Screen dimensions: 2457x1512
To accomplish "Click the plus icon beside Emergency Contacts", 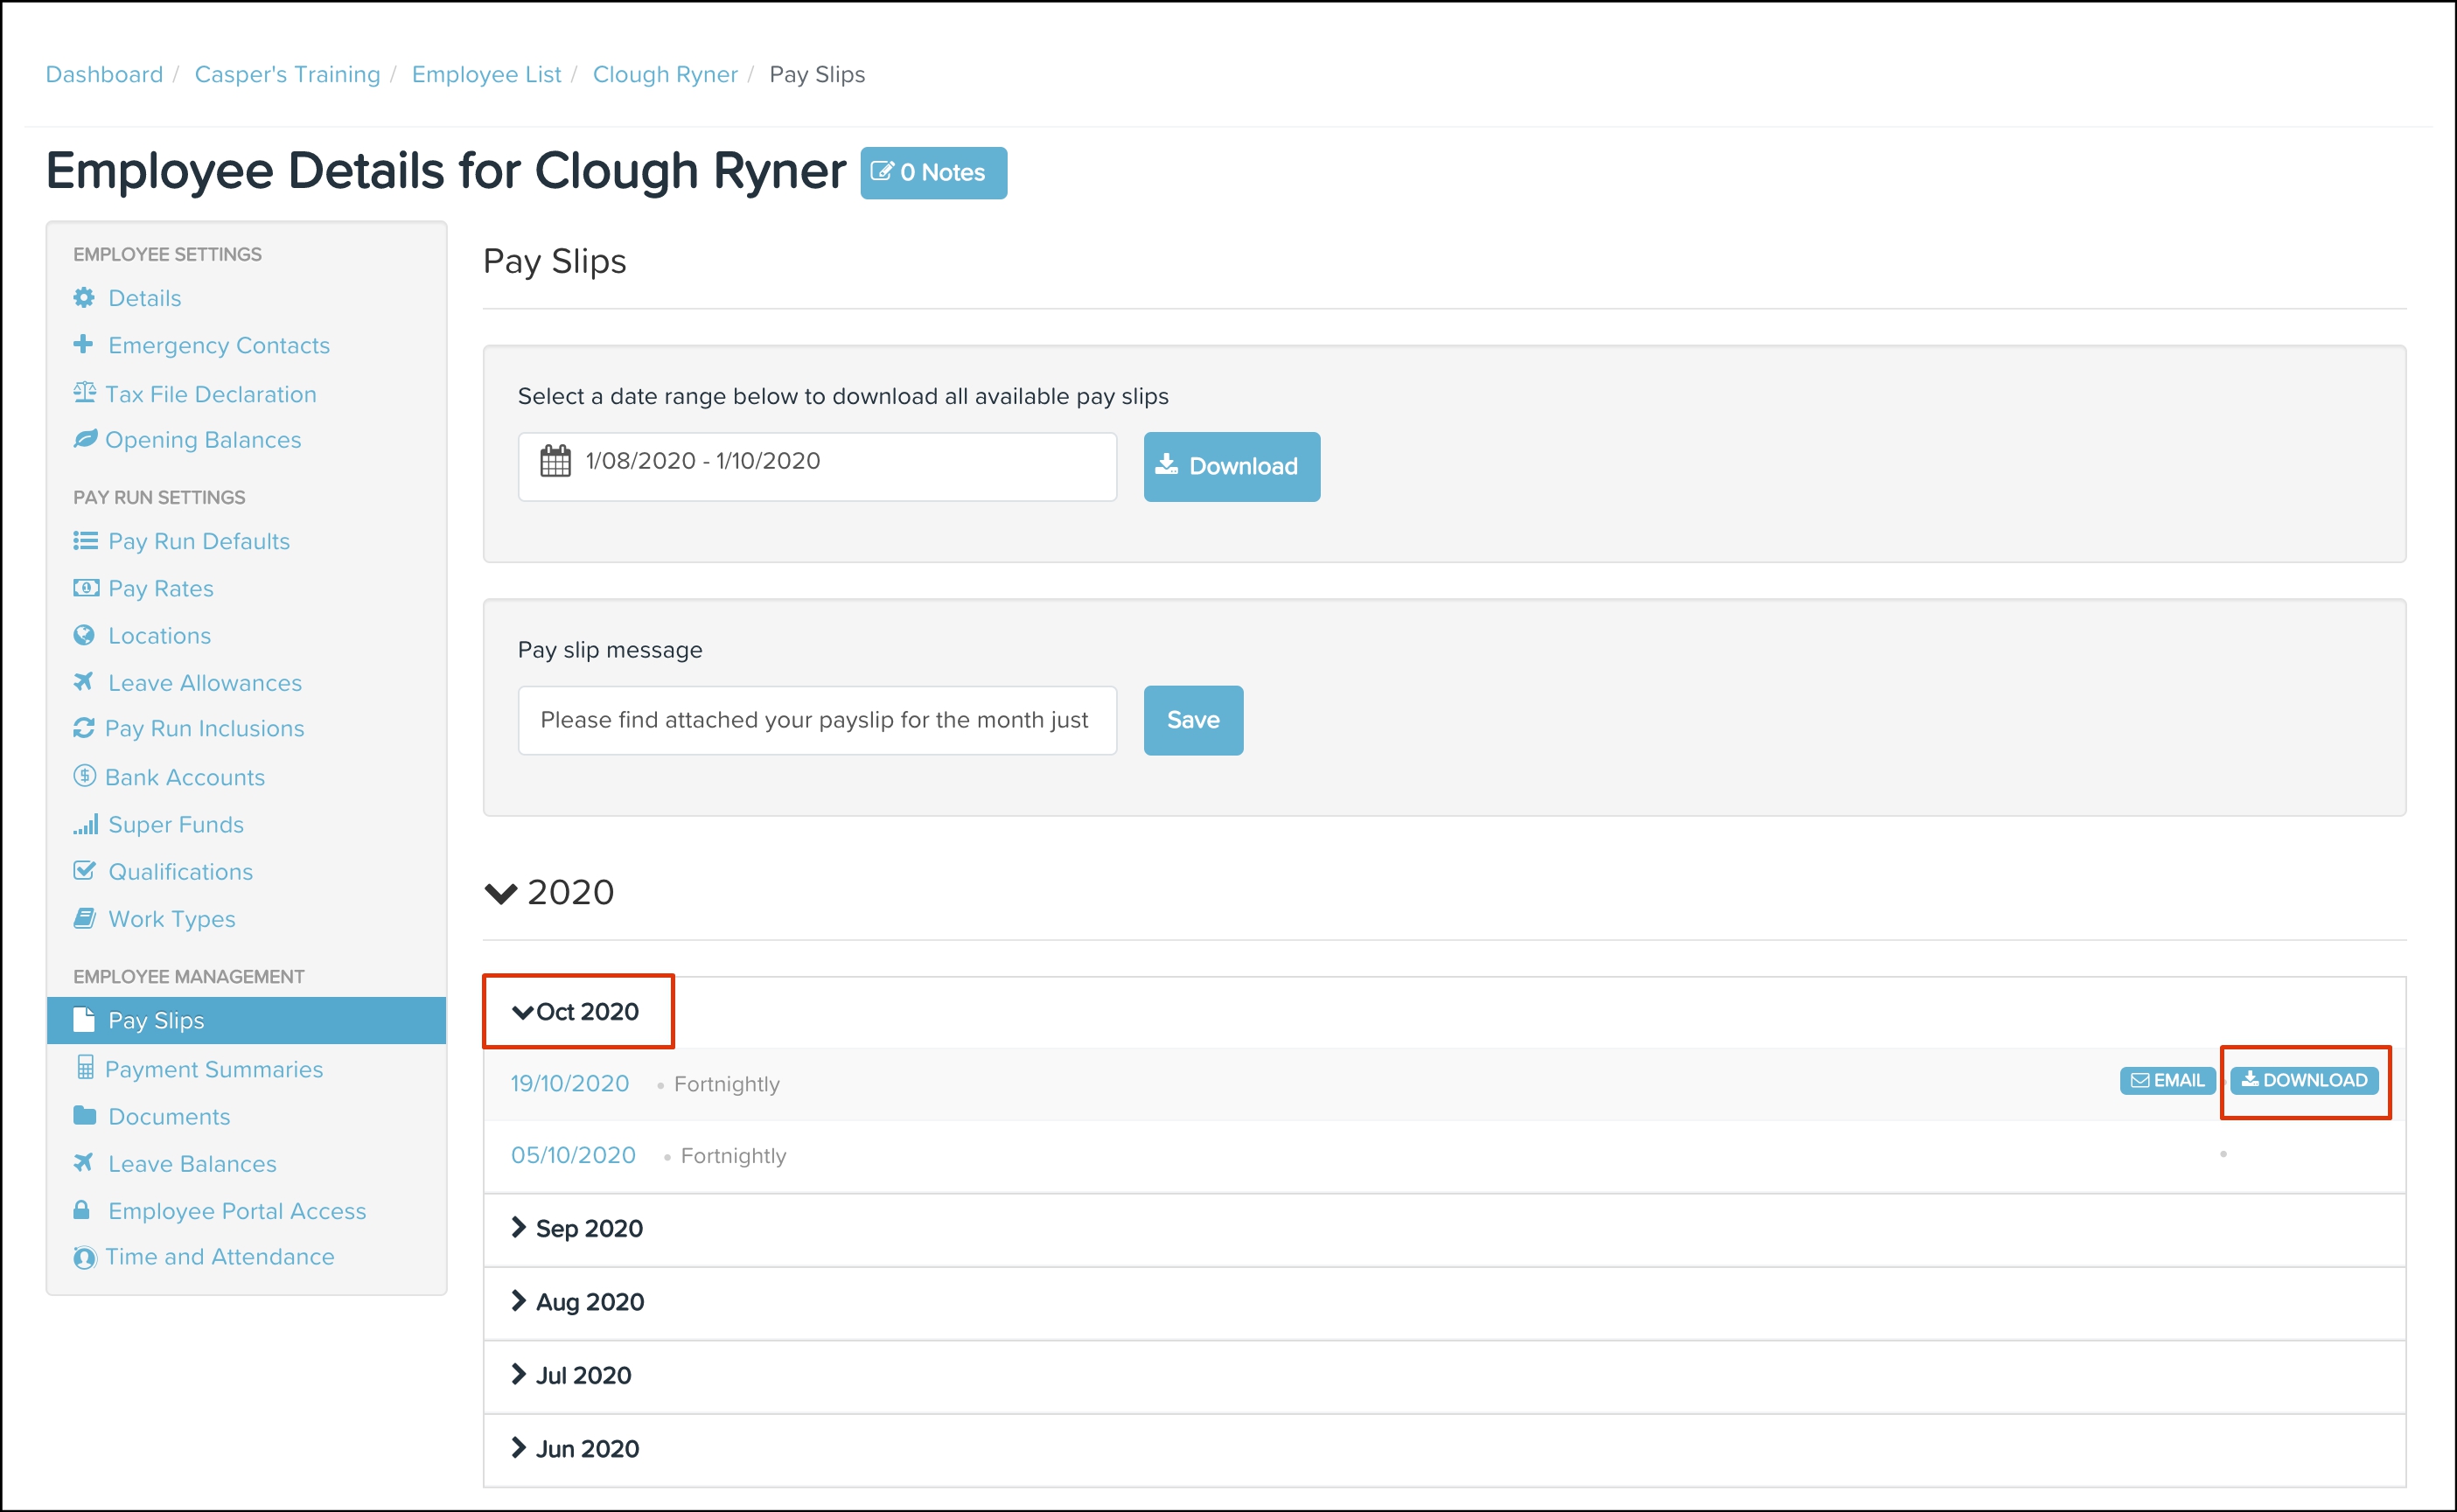I will pyautogui.click(x=84, y=345).
